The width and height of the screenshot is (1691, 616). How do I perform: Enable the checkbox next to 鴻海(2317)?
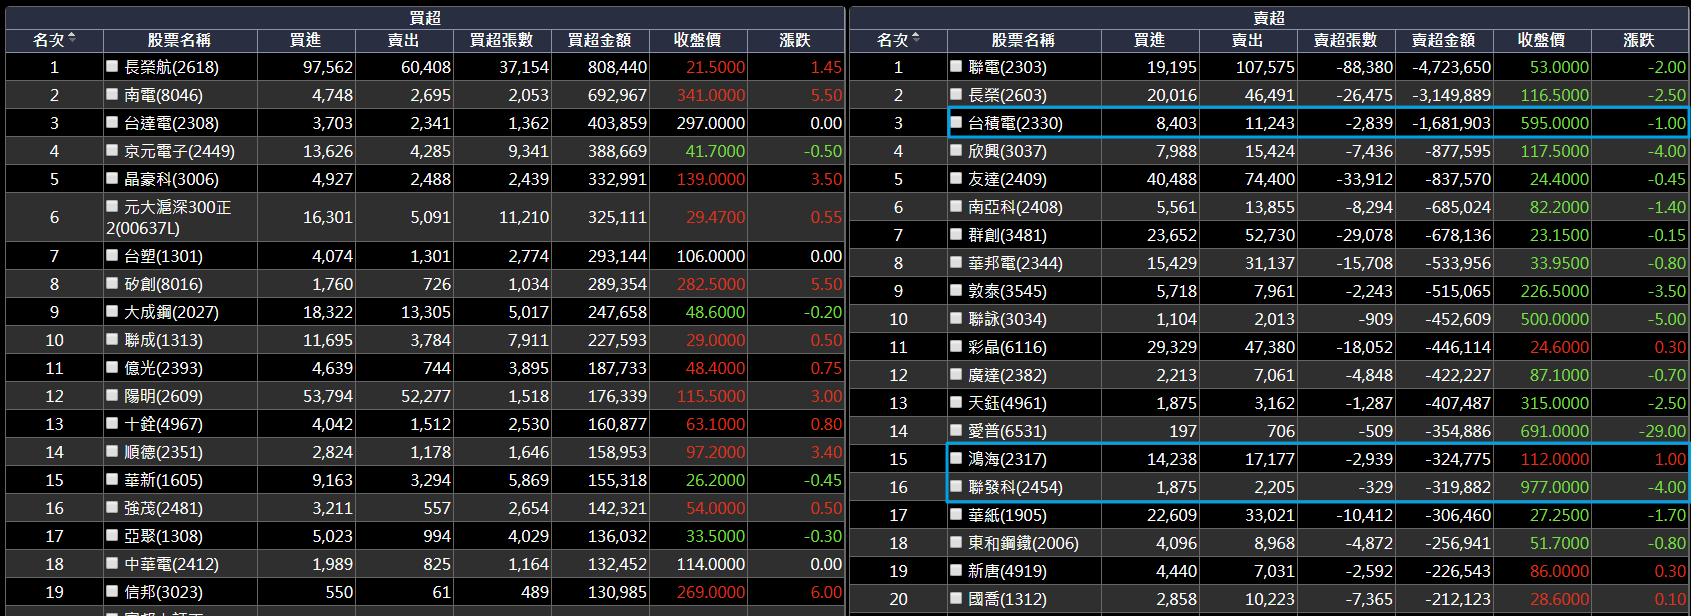(x=956, y=459)
